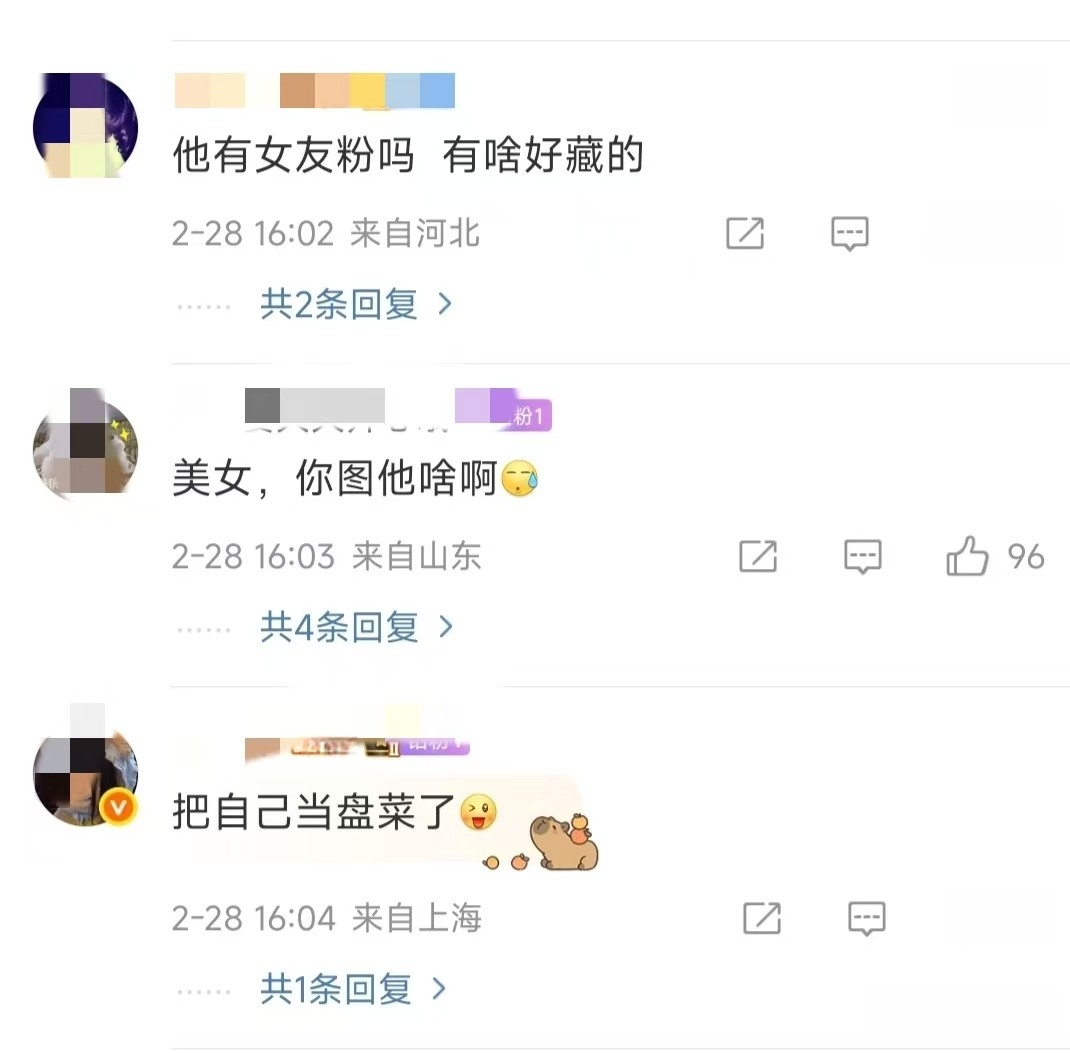Expand 共1条回复 replies
This screenshot has height=1053, width=1070.
pos(353,989)
